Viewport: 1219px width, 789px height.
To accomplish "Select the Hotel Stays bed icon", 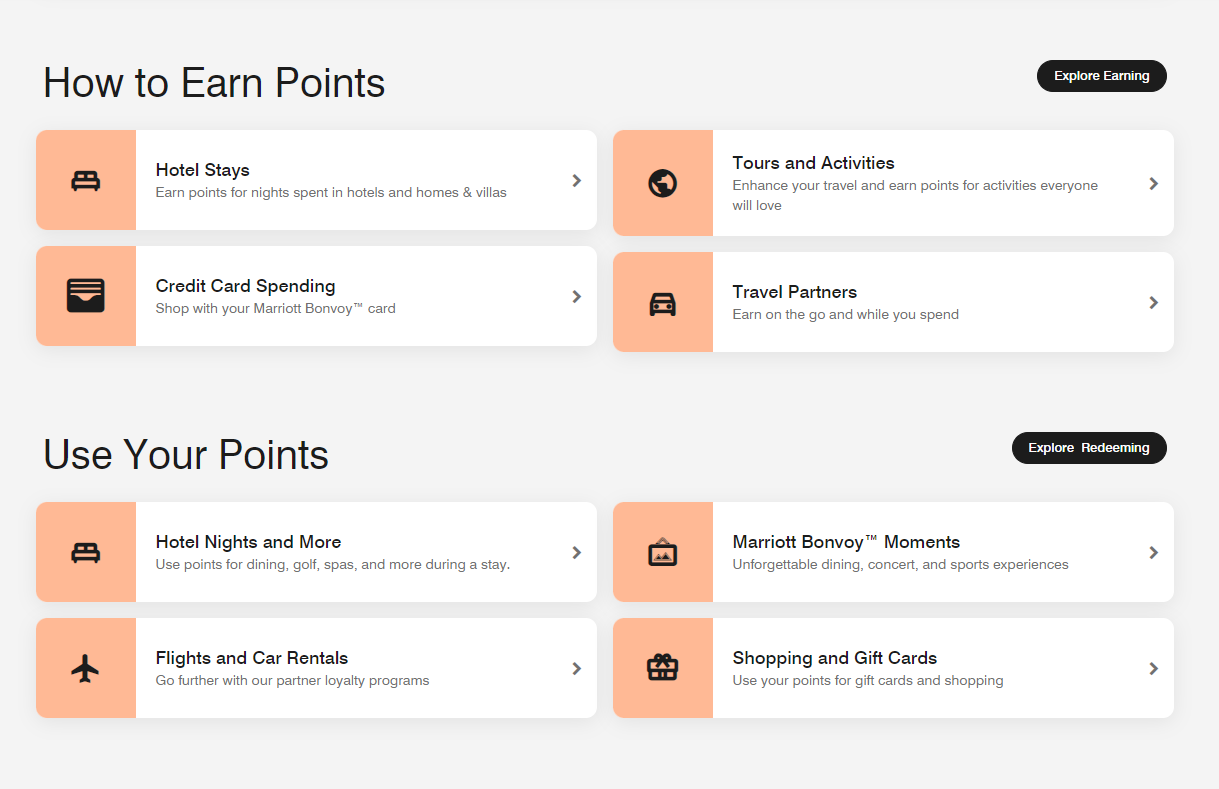I will point(86,180).
